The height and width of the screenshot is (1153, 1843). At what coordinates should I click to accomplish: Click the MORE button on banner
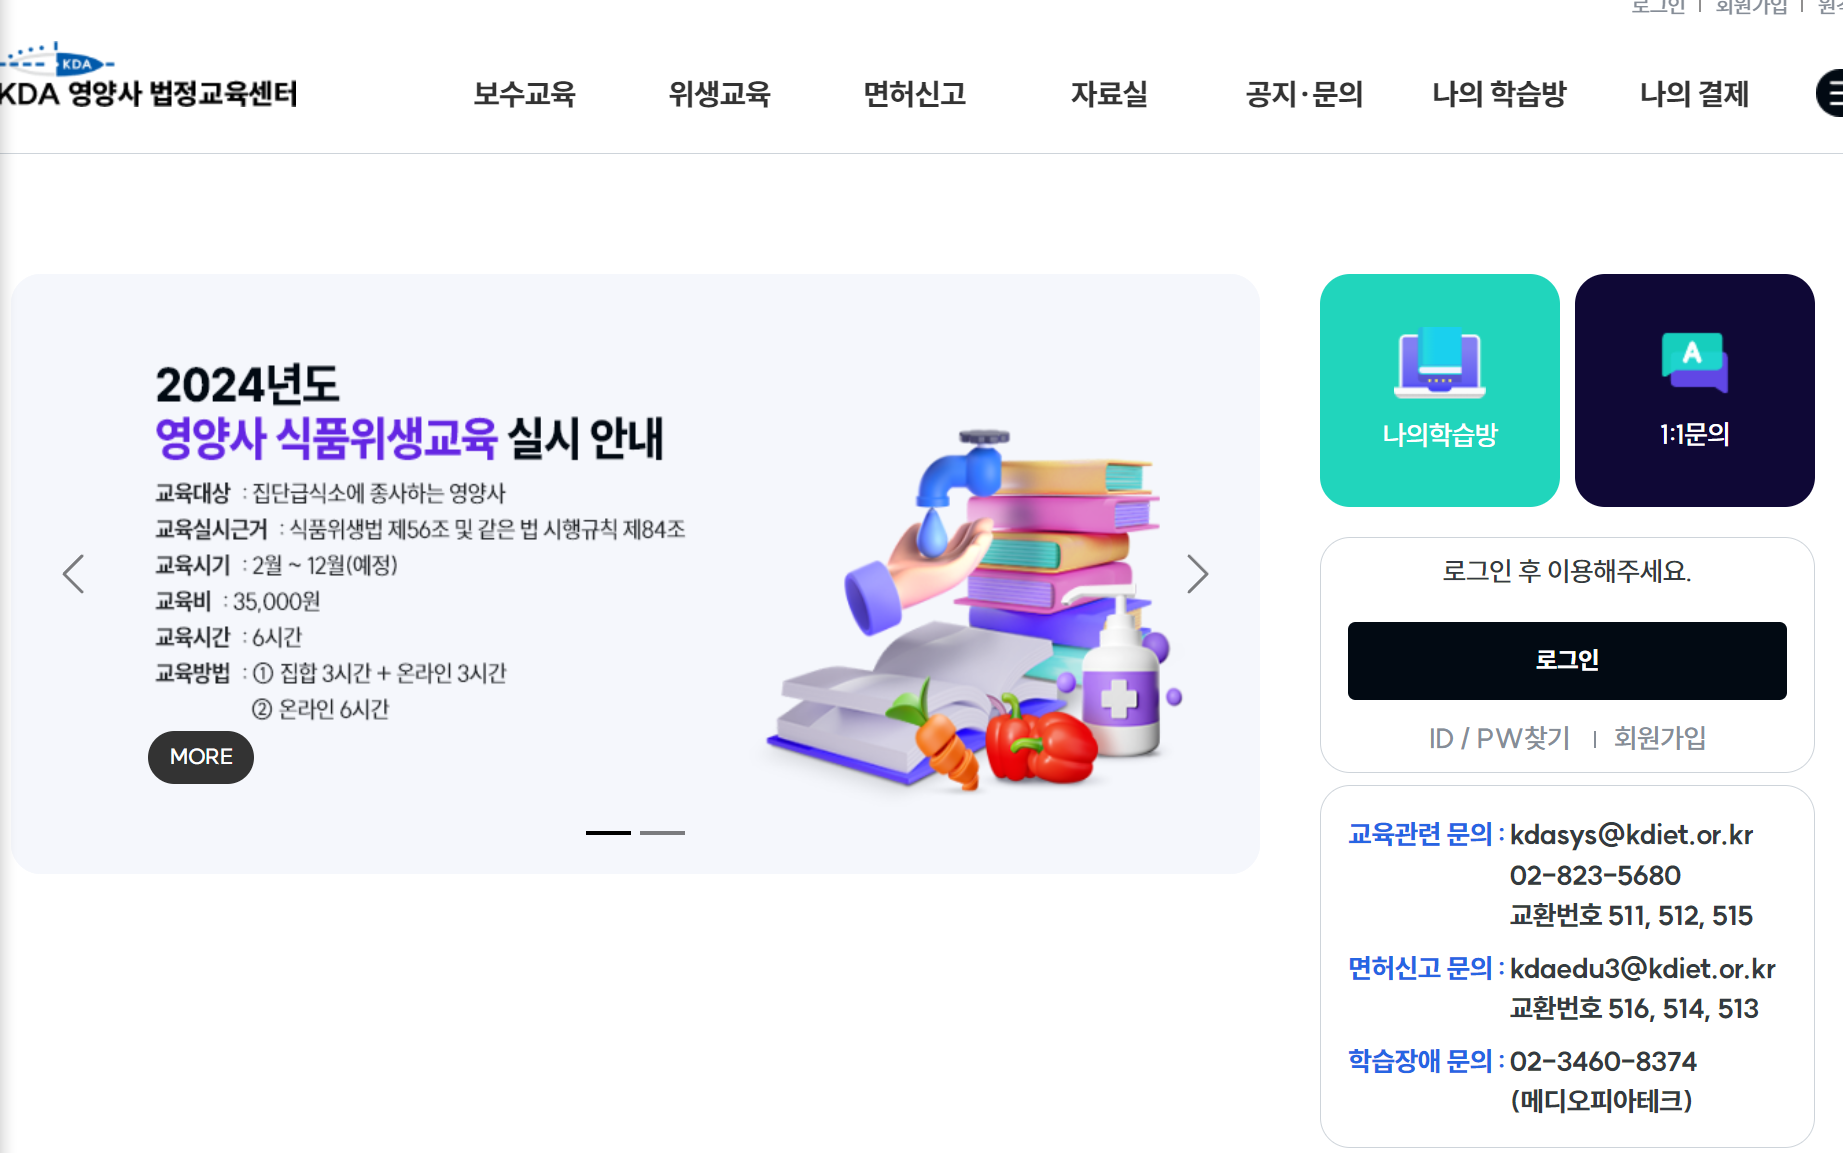201,757
